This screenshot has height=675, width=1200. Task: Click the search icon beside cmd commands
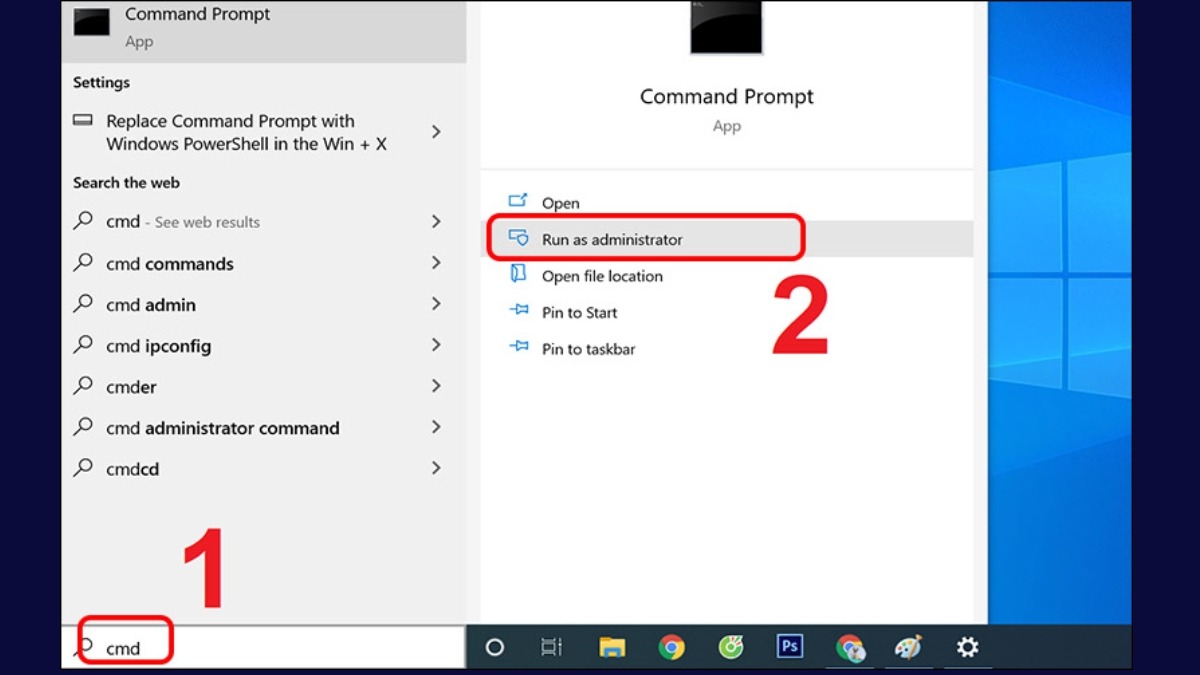click(x=83, y=262)
